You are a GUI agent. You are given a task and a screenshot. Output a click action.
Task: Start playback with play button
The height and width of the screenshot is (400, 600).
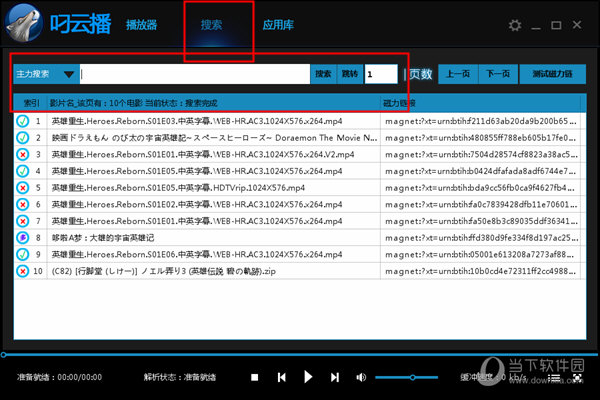308,377
